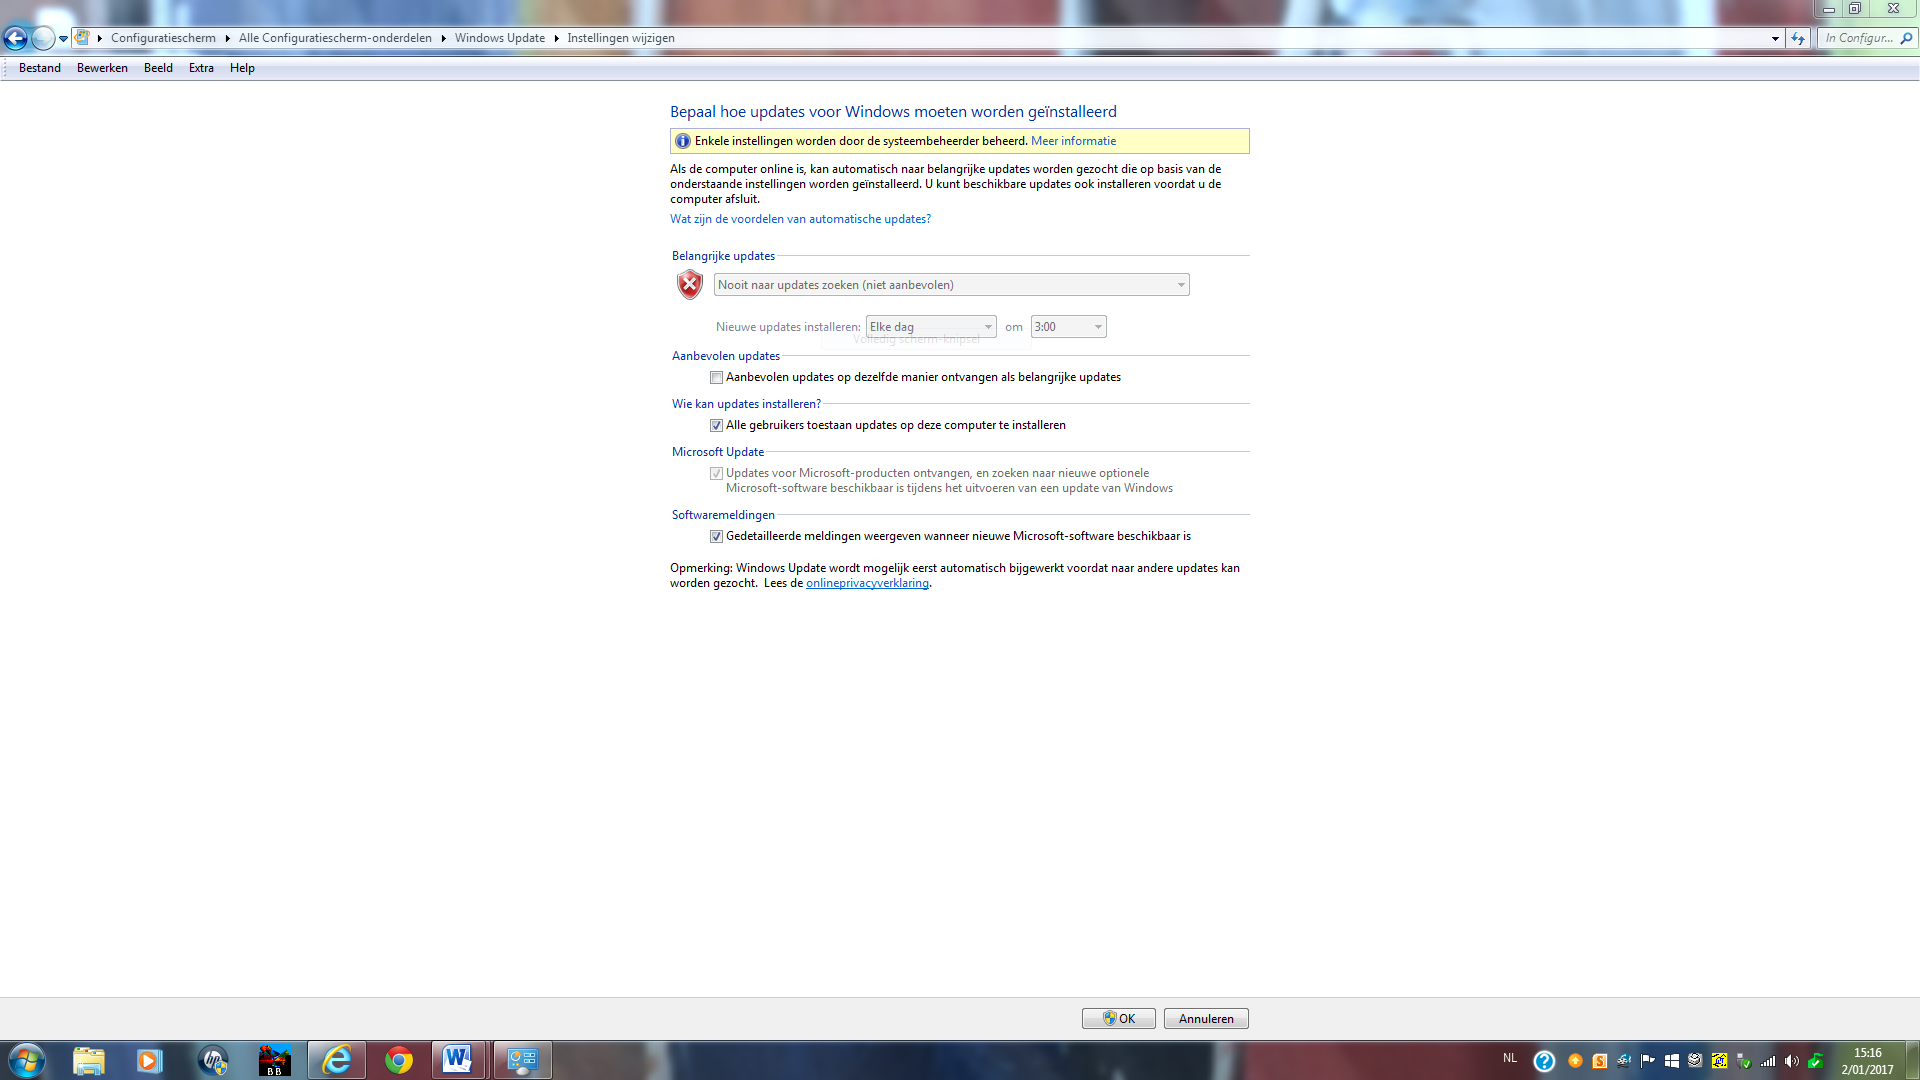Open the onlineprivacyverklaring link

[867, 584]
